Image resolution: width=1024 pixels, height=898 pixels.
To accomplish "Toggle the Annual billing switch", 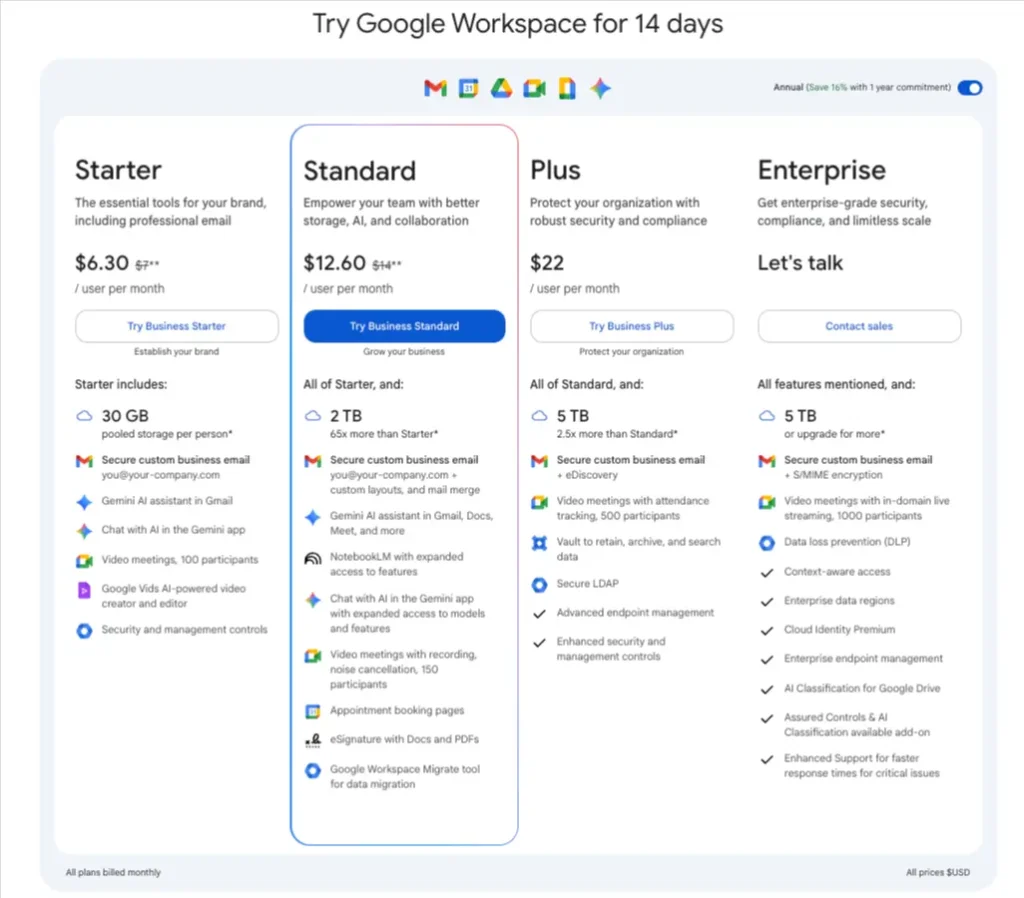I will (969, 88).
